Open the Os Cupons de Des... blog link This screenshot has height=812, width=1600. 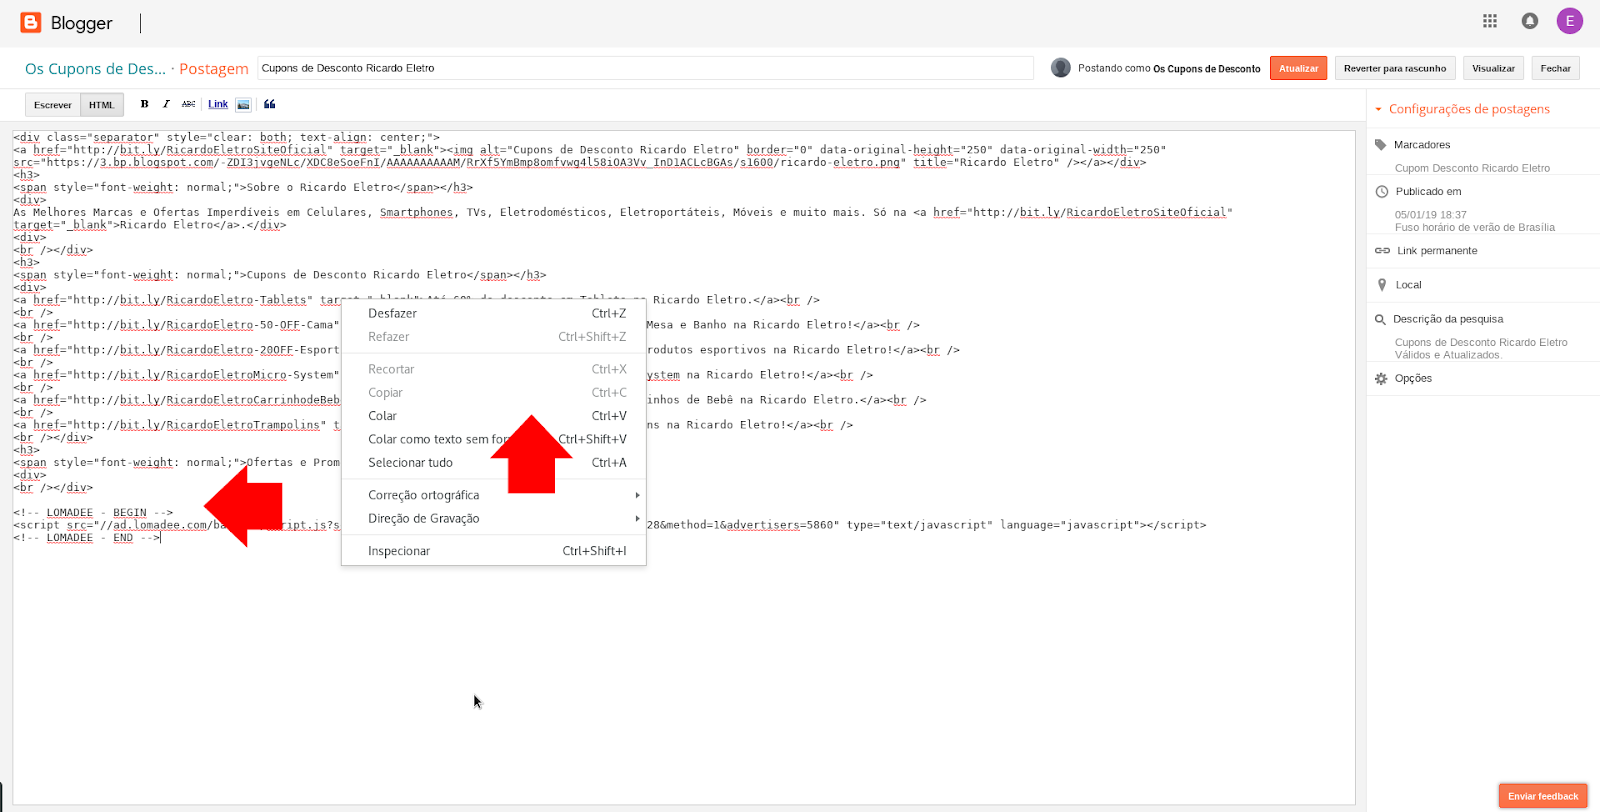(x=95, y=69)
